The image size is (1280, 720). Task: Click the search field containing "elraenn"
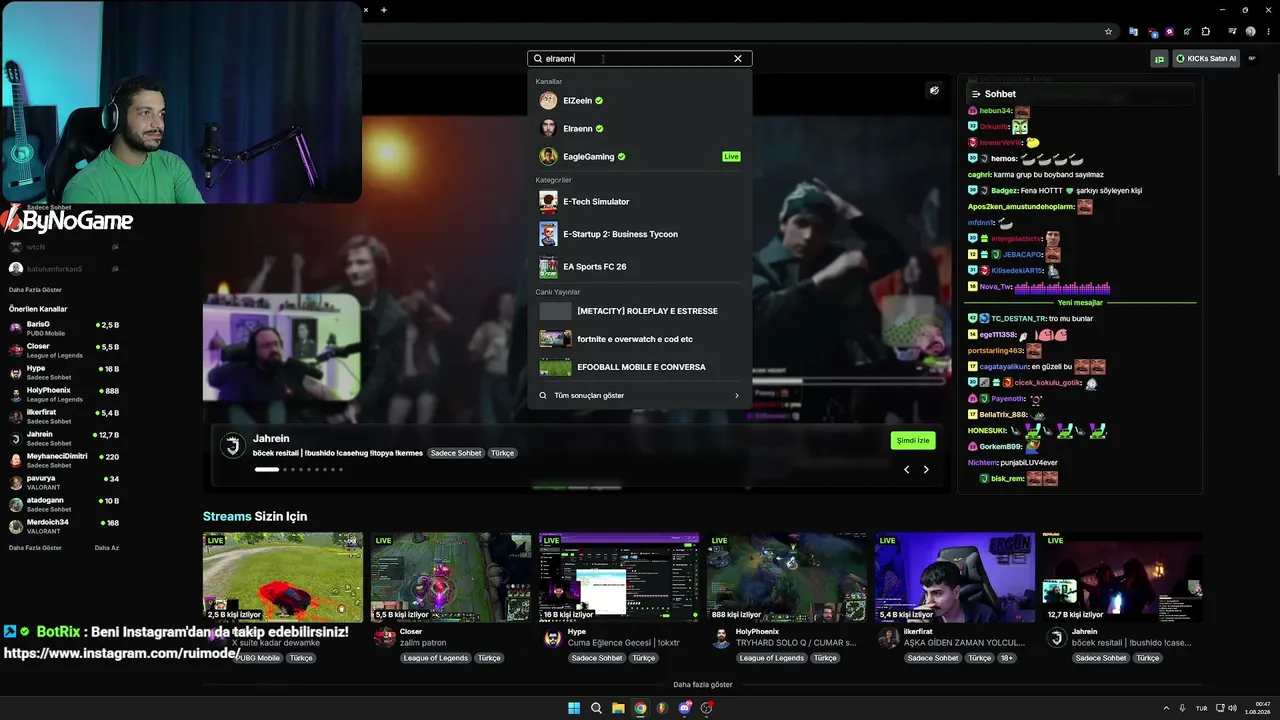coord(640,59)
